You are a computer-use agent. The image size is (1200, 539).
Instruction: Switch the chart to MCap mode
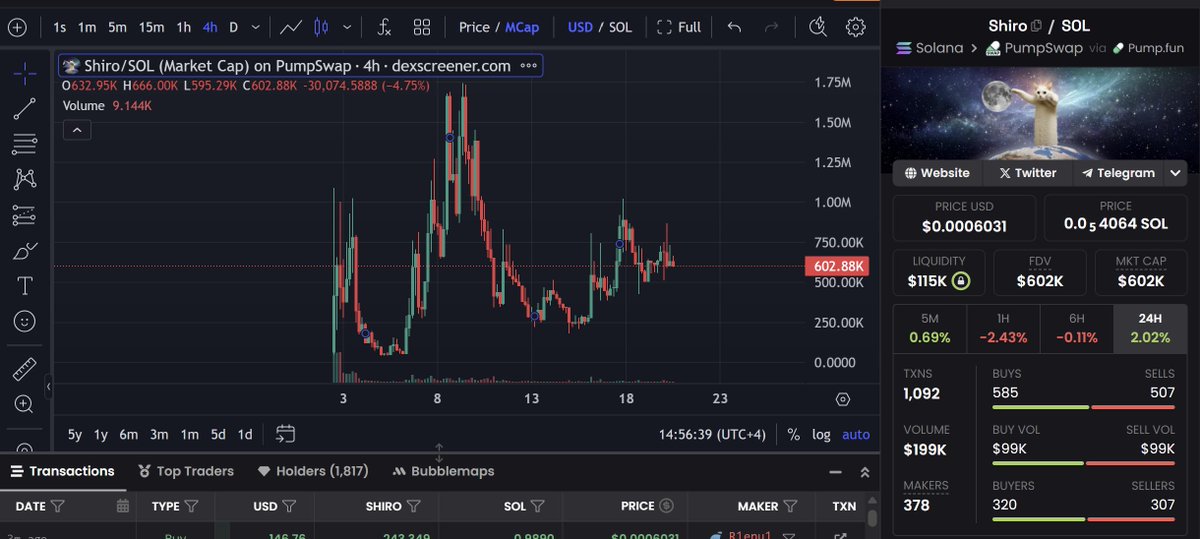521,27
